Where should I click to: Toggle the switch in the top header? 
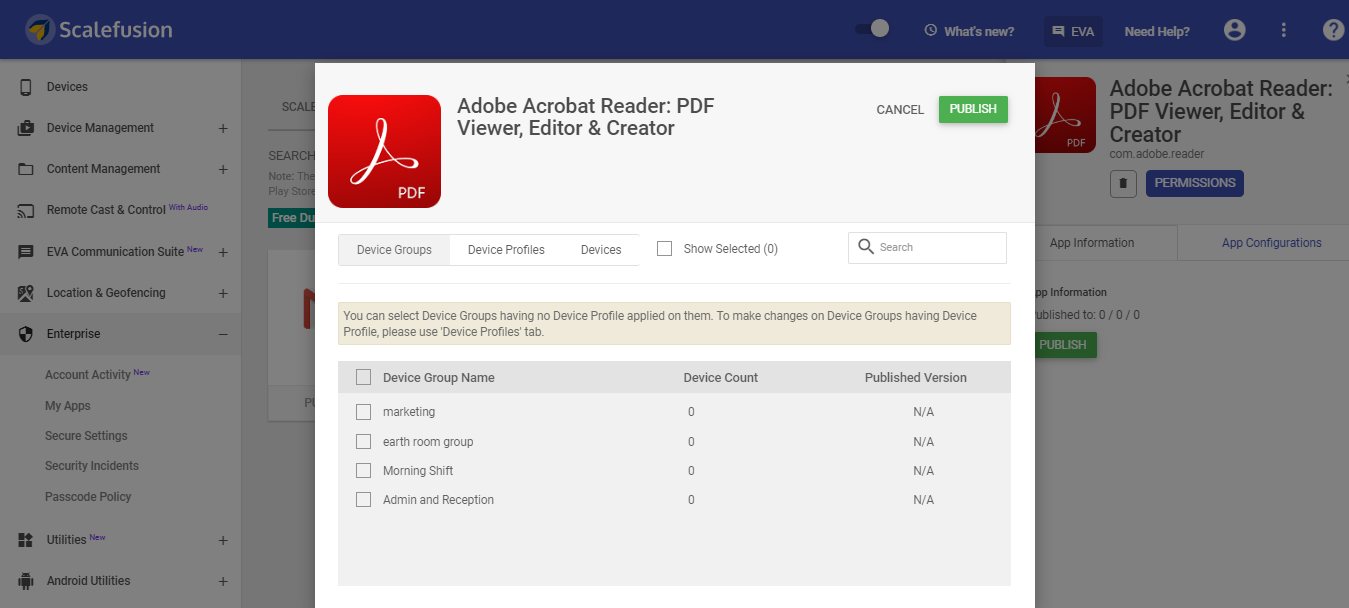click(x=872, y=29)
